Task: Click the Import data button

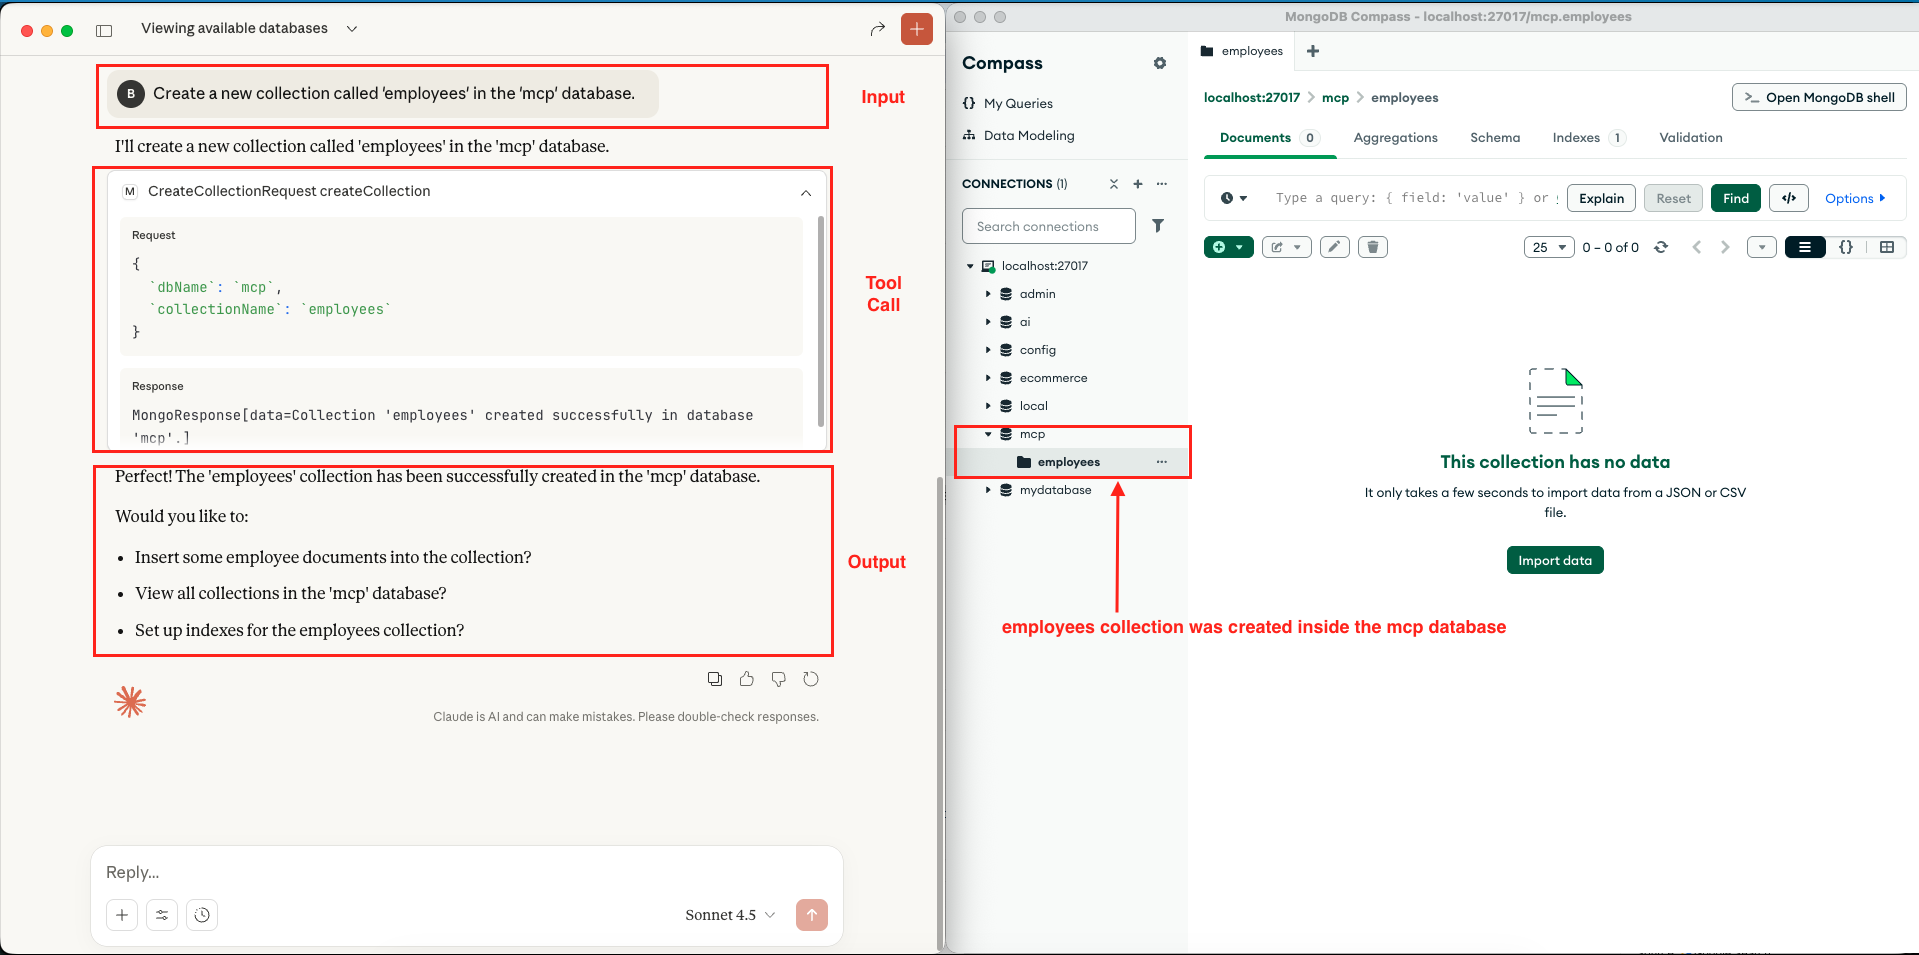Action: click(x=1554, y=560)
